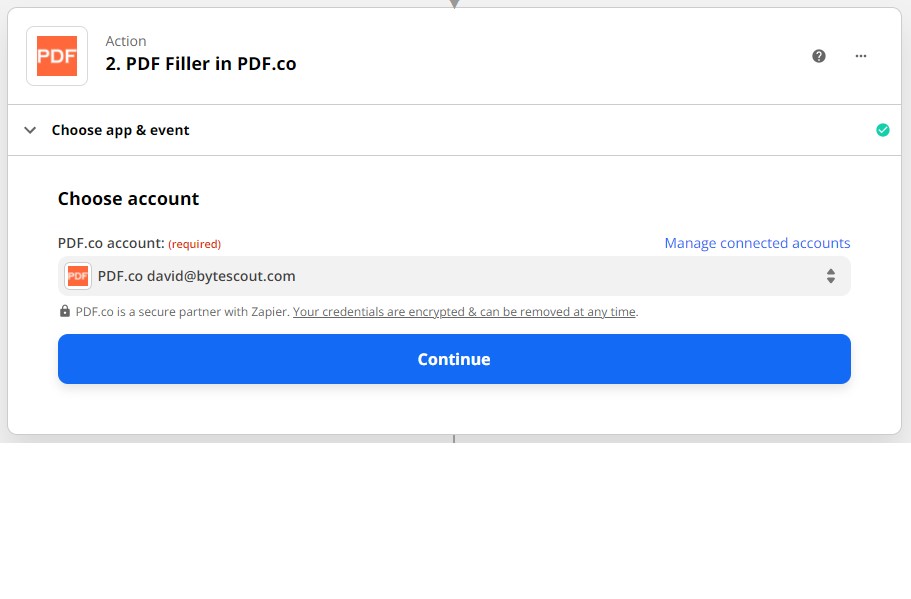The width and height of the screenshot is (911, 599).
Task: Click the small PDF icon in account field
Action: pyautogui.click(x=78, y=276)
